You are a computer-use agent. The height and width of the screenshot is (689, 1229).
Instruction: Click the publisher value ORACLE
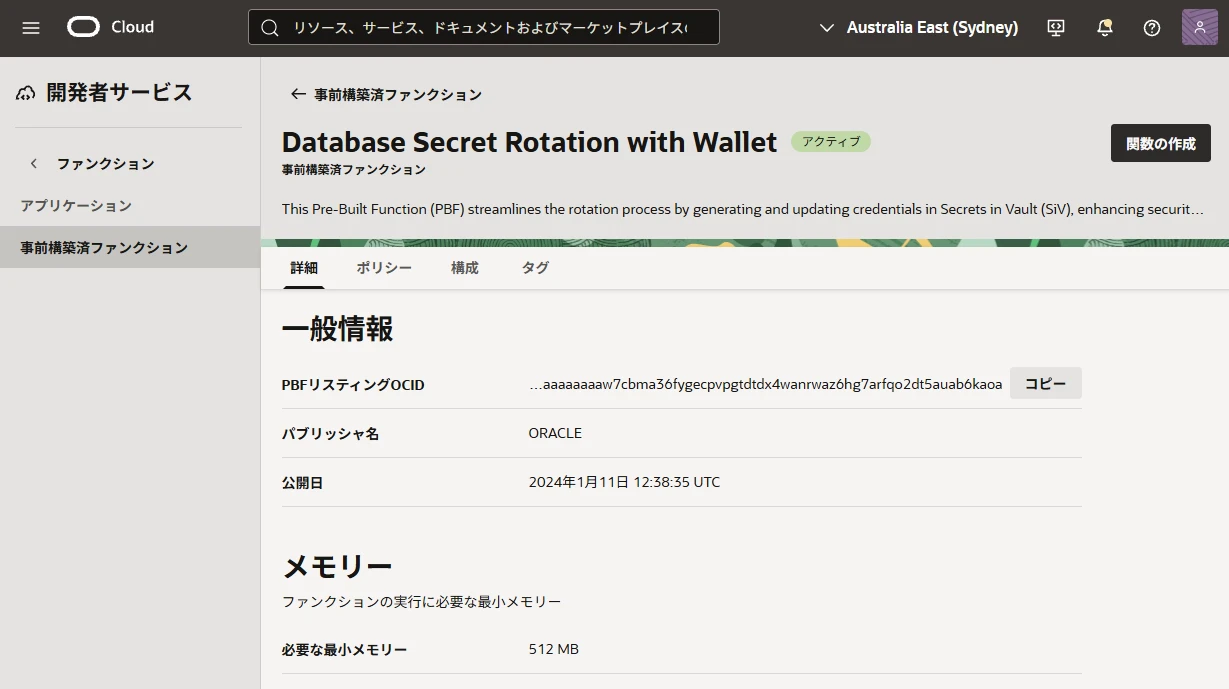555,433
